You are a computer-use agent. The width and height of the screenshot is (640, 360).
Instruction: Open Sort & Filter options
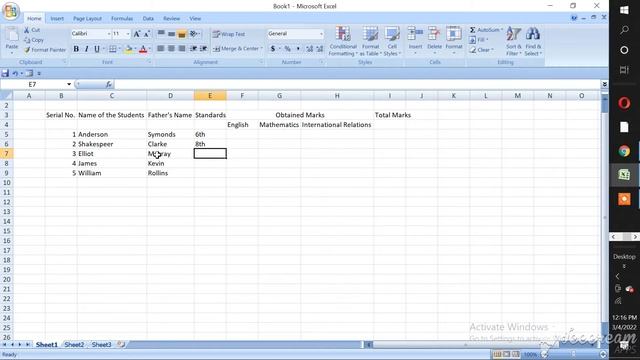tap(513, 41)
